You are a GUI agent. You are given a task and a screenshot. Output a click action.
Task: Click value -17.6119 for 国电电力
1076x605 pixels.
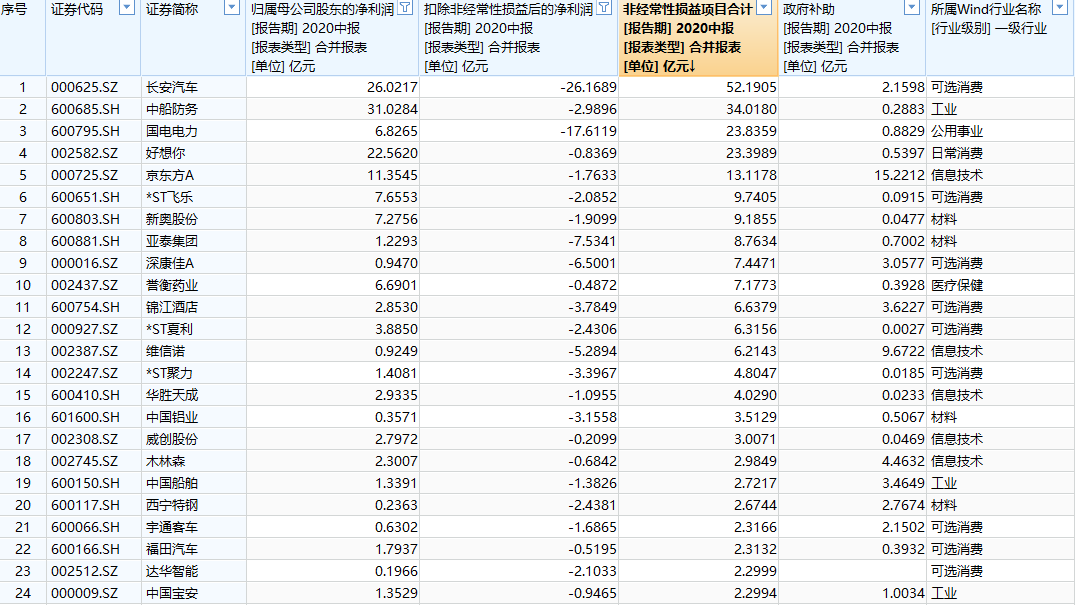coord(588,131)
